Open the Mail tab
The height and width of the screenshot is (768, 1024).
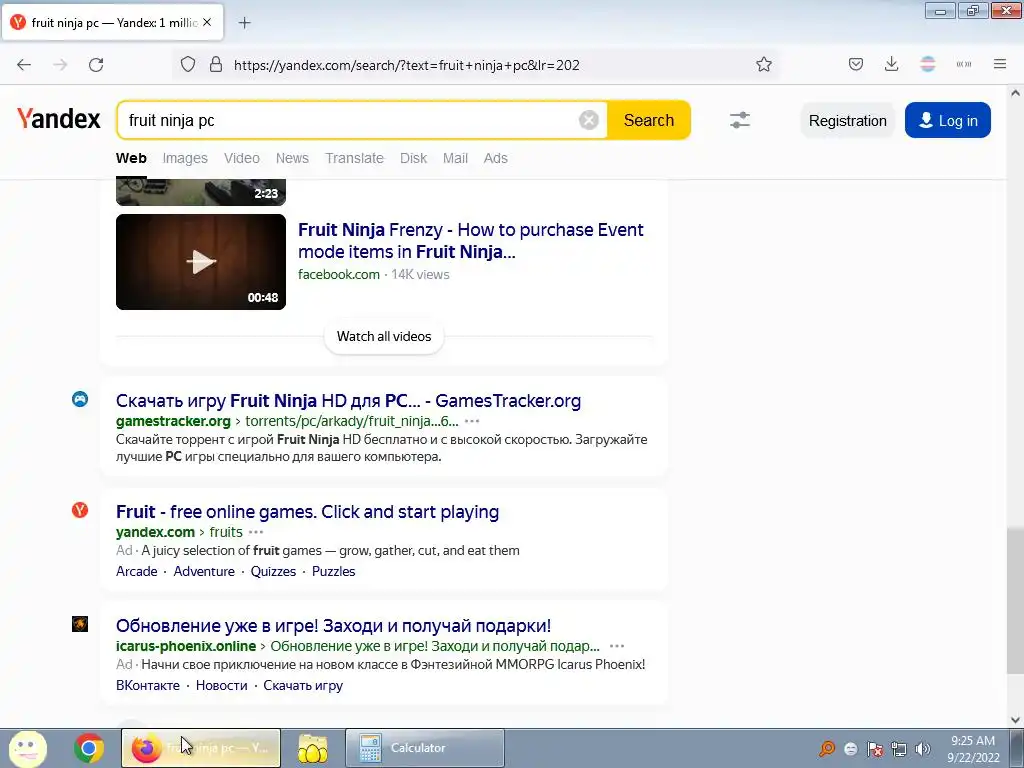[x=455, y=158]
